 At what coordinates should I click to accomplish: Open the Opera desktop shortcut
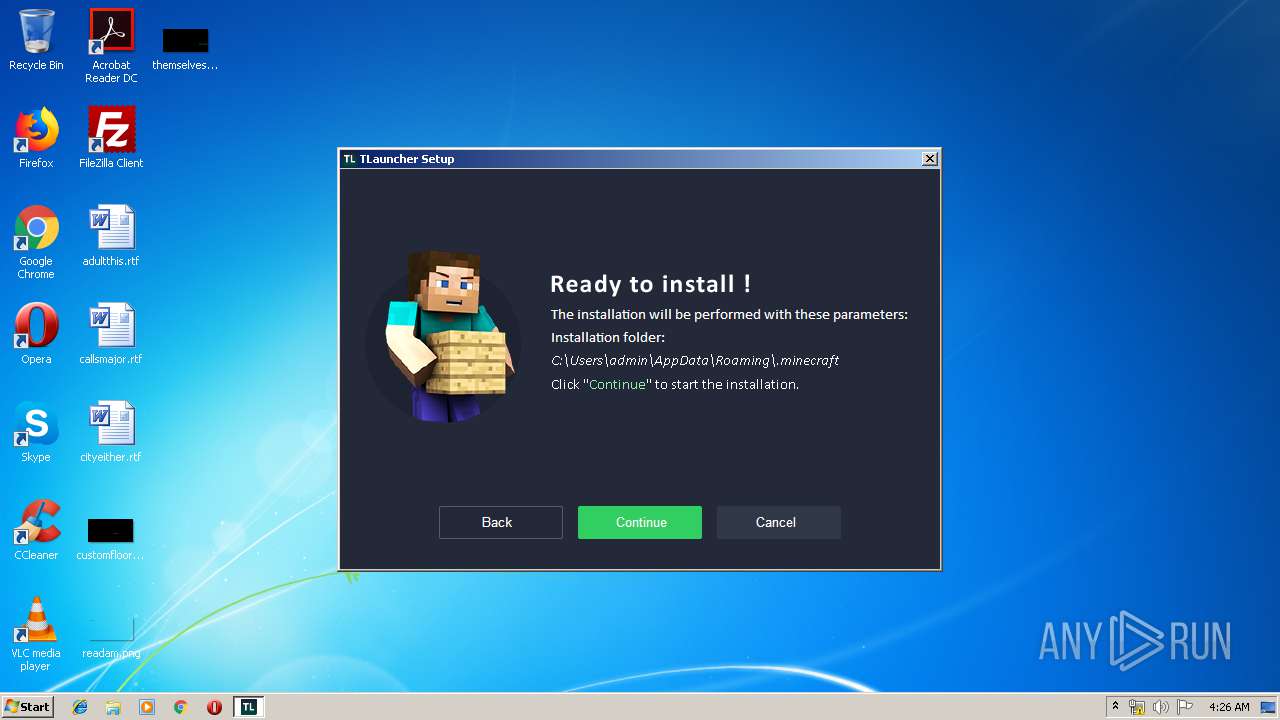36,334
